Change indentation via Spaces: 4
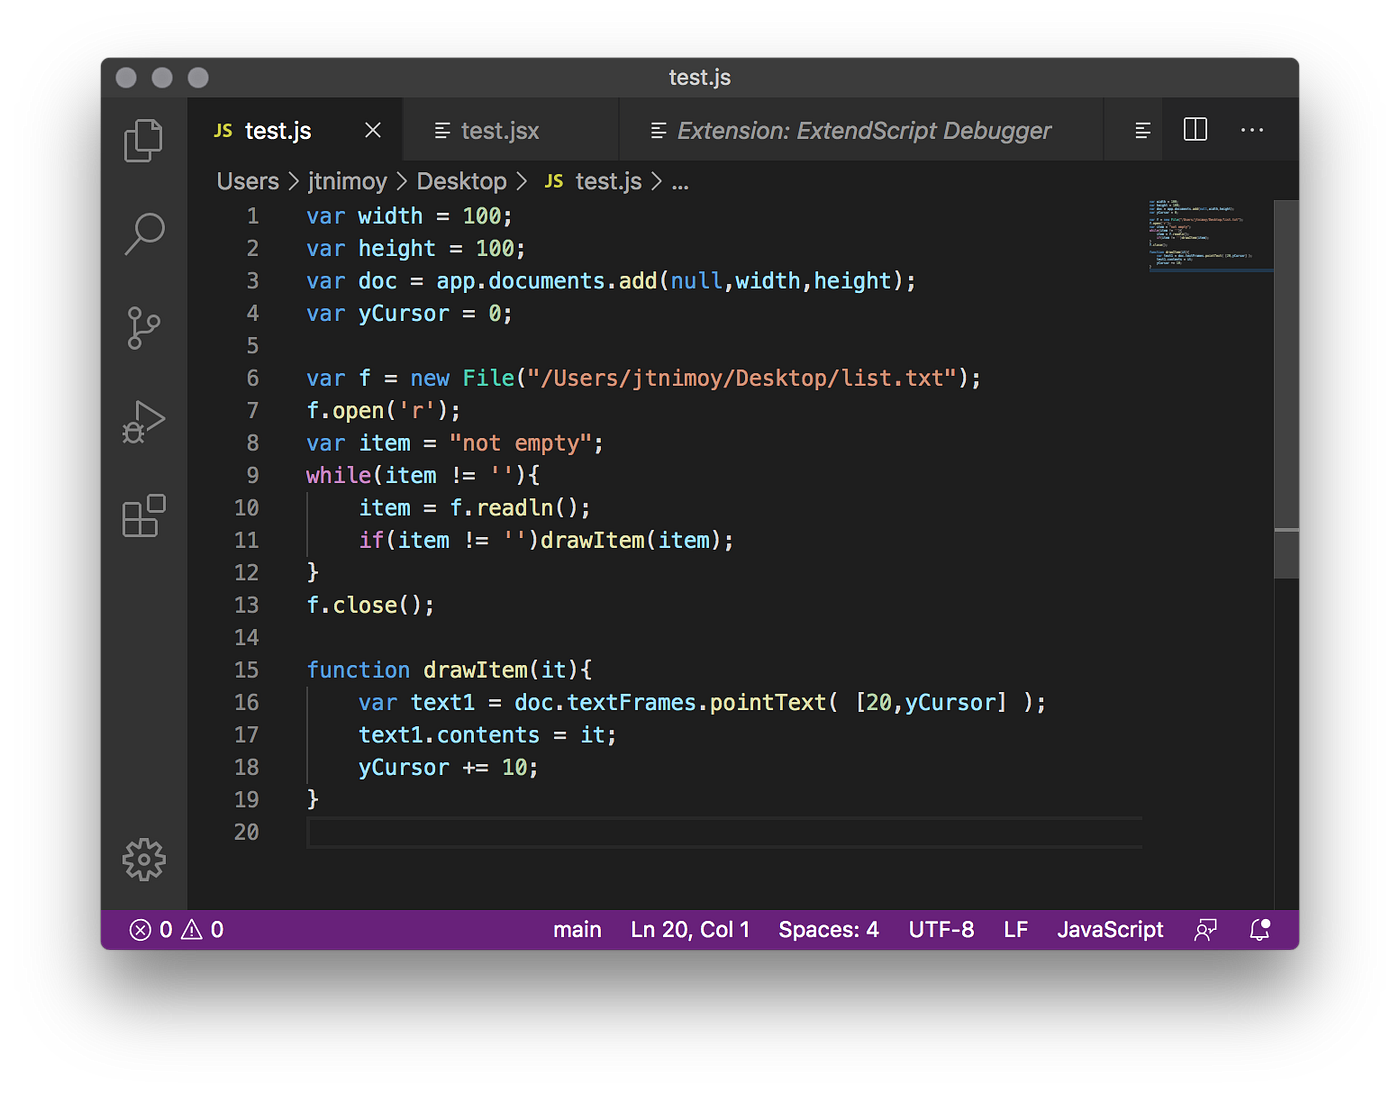The height and width of the screenshot is (1094, 1400). click(x=828, y=929)
